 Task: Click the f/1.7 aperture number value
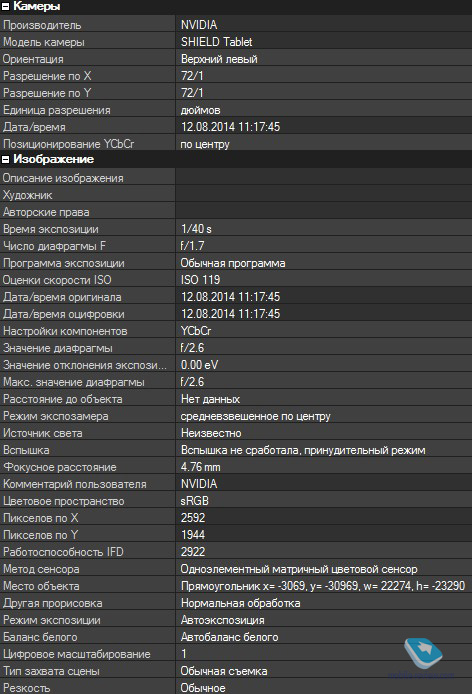193,246
